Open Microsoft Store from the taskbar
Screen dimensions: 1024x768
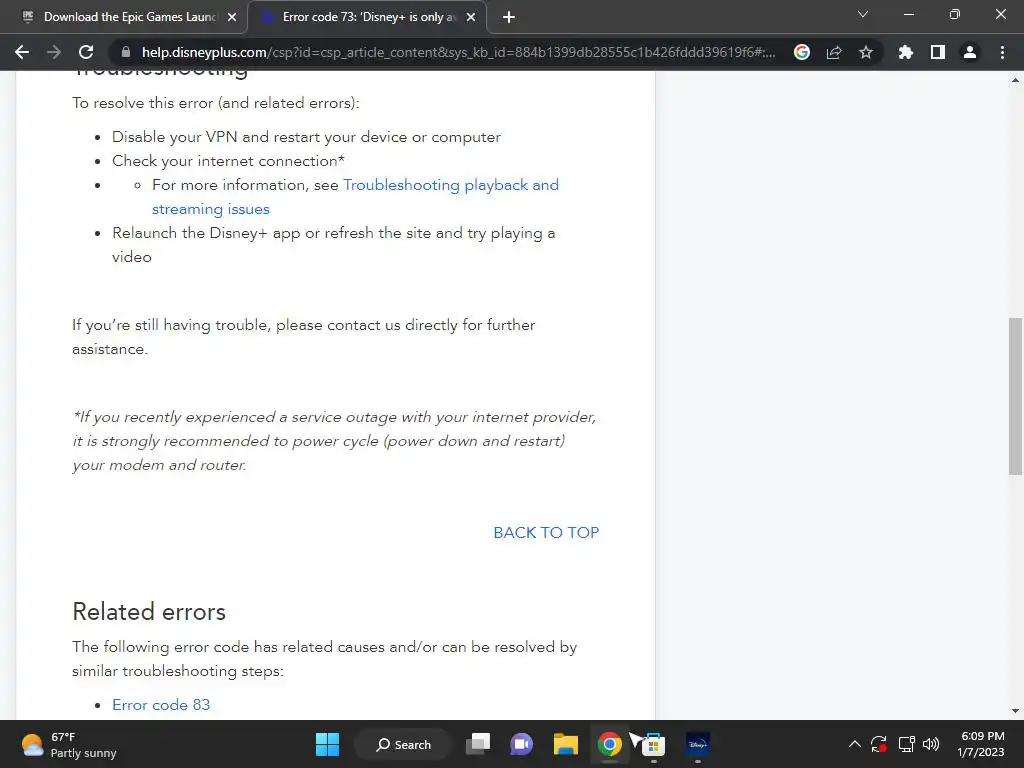pos(652,744)
